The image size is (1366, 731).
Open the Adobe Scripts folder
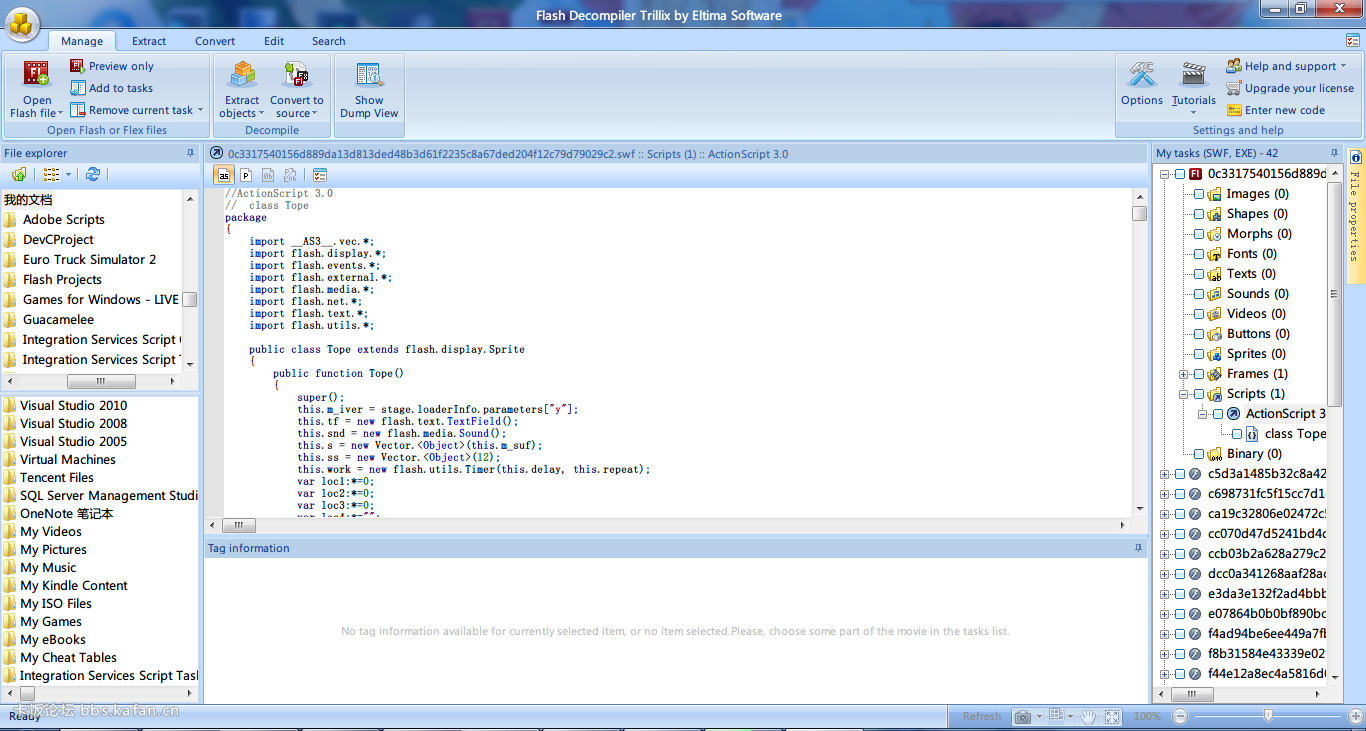64,219
